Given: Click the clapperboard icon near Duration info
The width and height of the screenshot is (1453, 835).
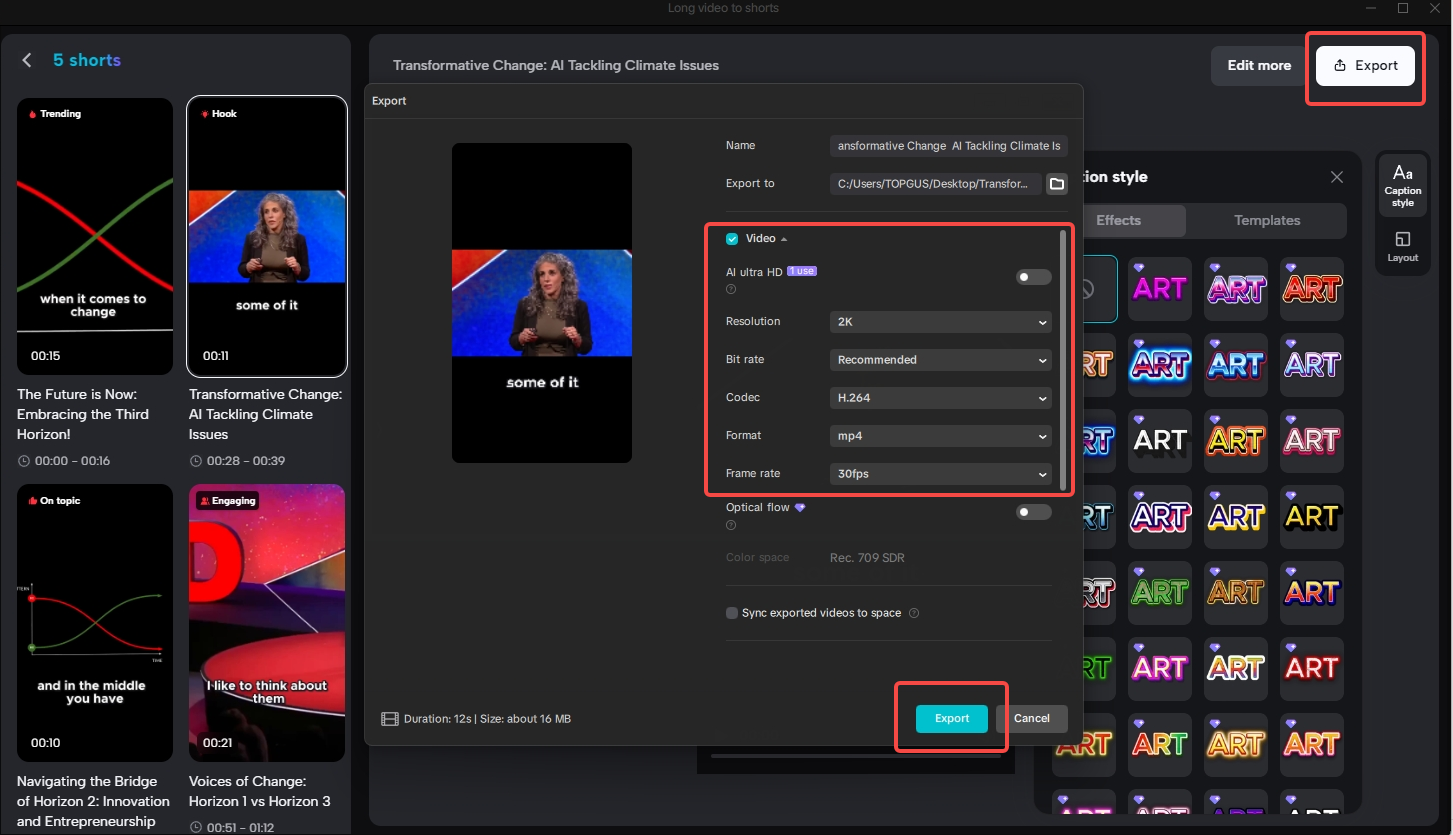Looking at the screenshot, I should [389, 718].
